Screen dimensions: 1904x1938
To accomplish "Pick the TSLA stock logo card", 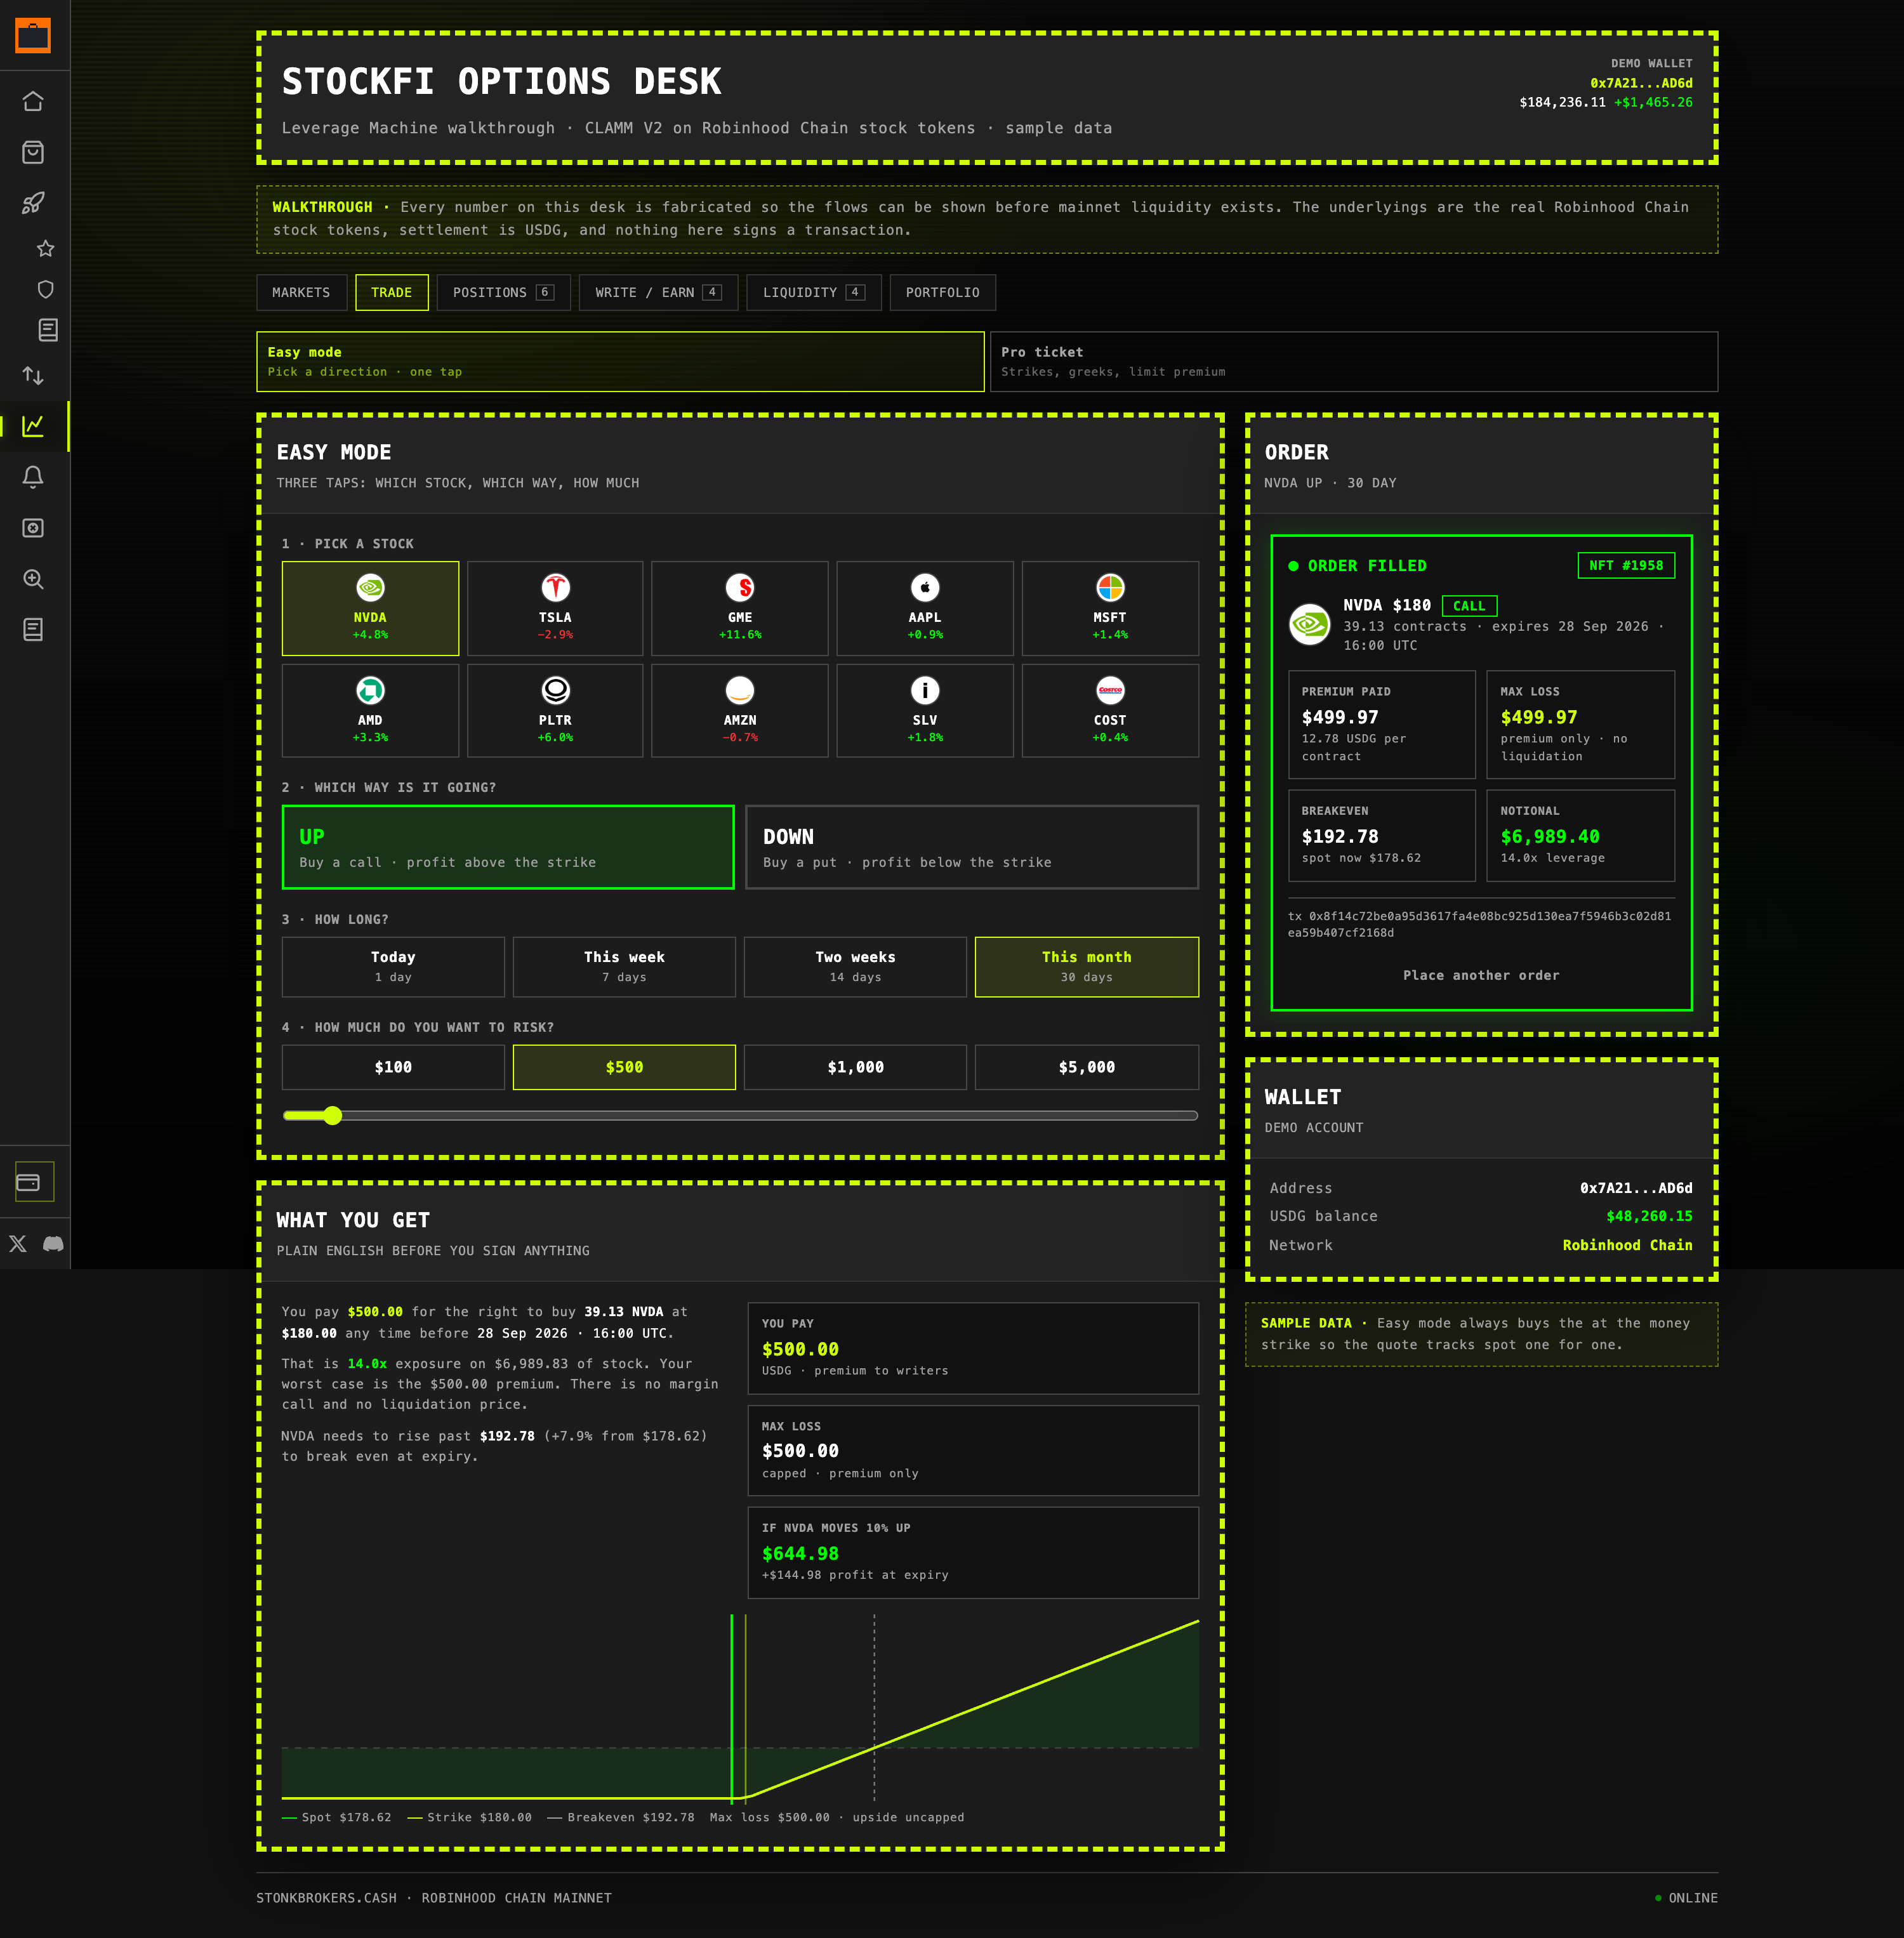I will click(555, 608).
